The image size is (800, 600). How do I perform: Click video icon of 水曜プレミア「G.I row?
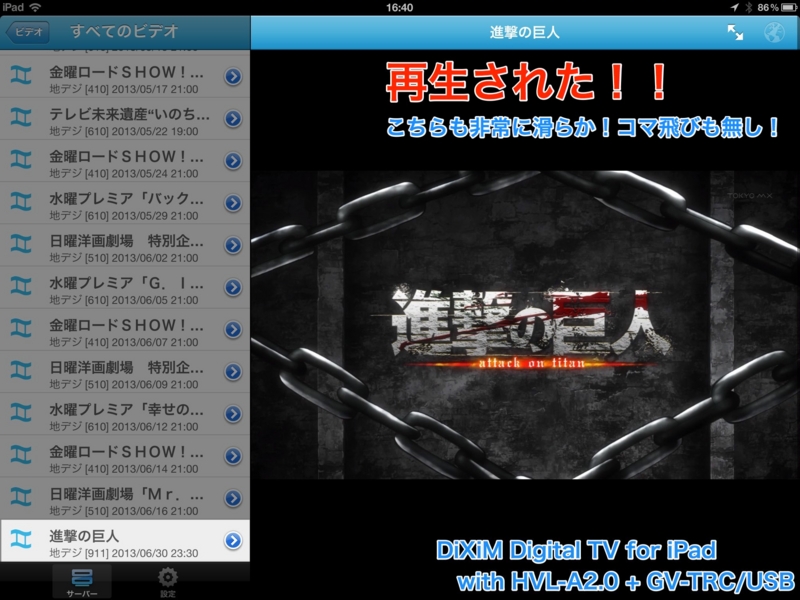(x=21, y=287)
